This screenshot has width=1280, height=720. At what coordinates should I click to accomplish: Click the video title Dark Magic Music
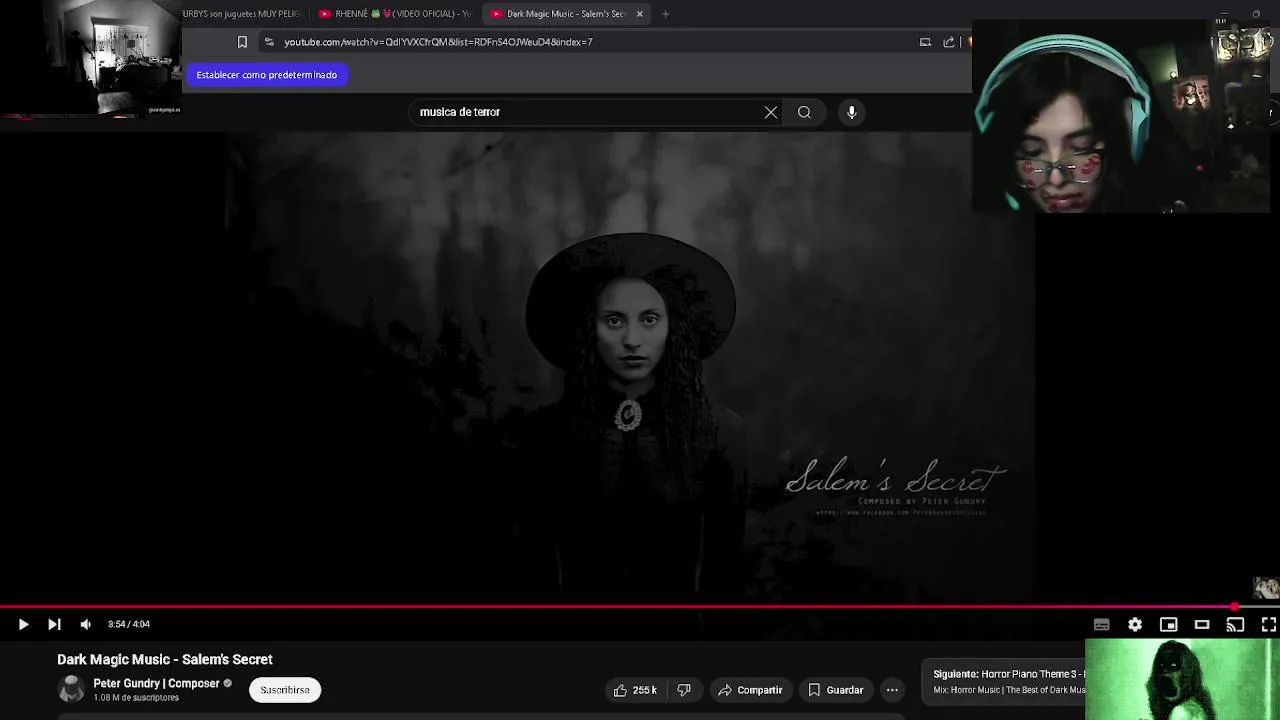(165, 659)
